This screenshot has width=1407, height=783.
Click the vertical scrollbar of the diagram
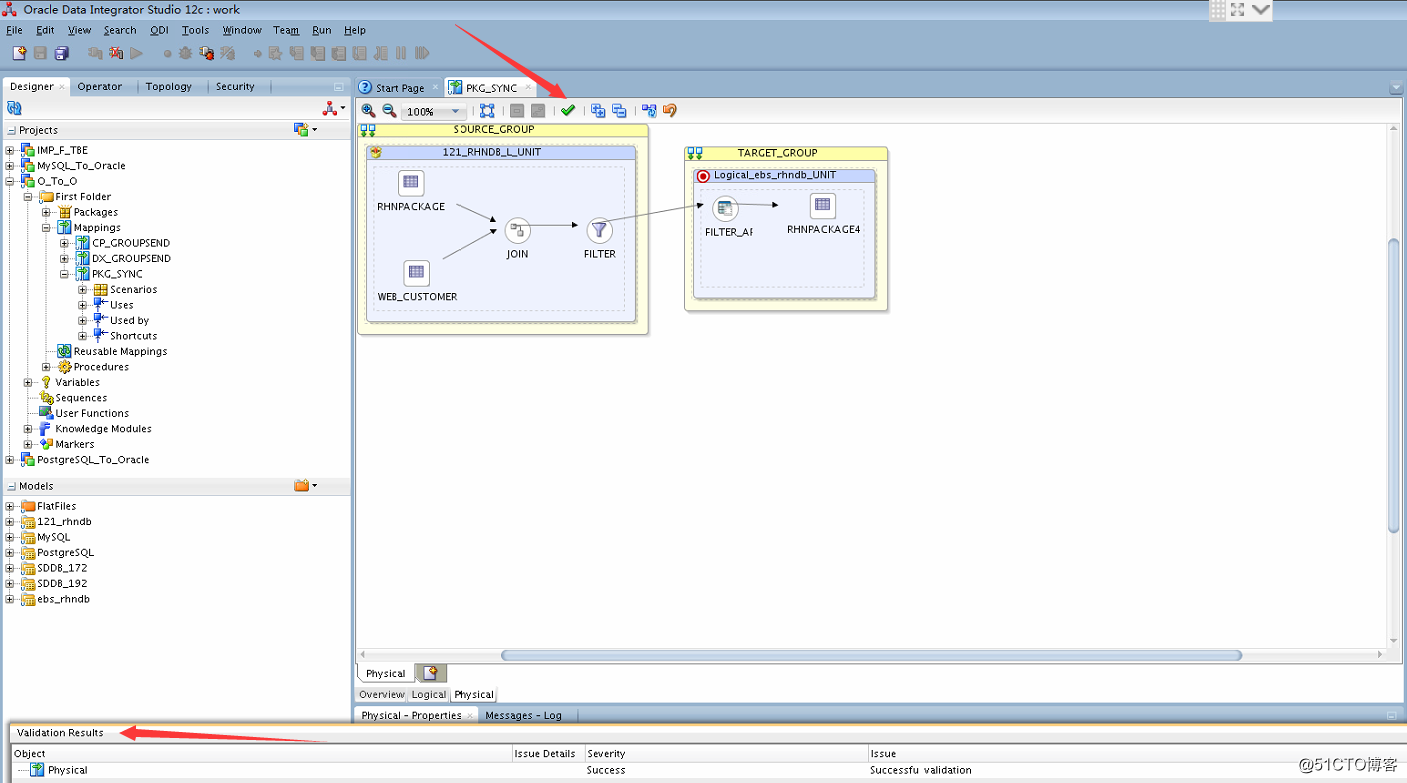(x=1394, y=386)
